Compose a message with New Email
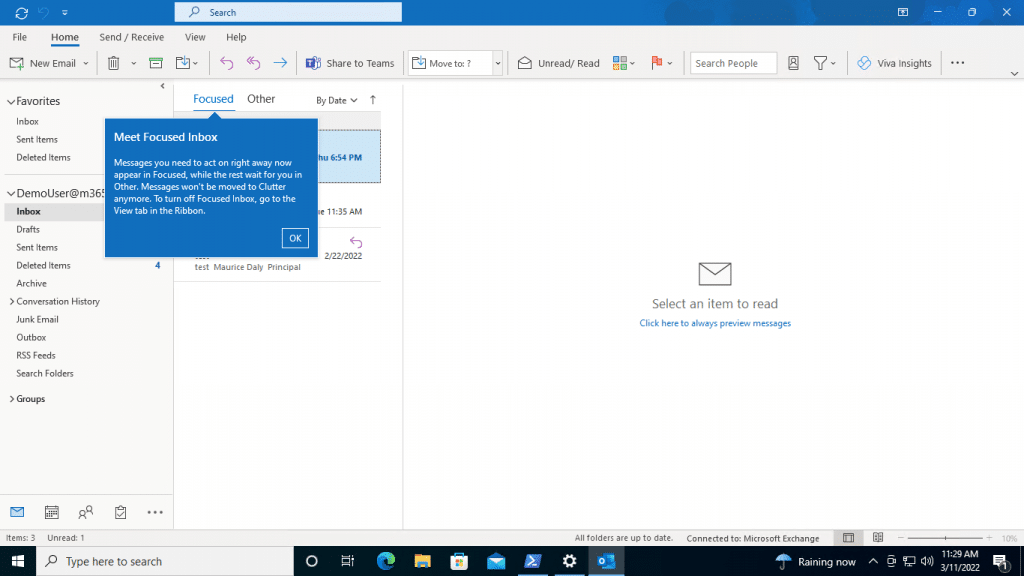The width and height of the screenshot is (1024, 576). tap(43, 63)
